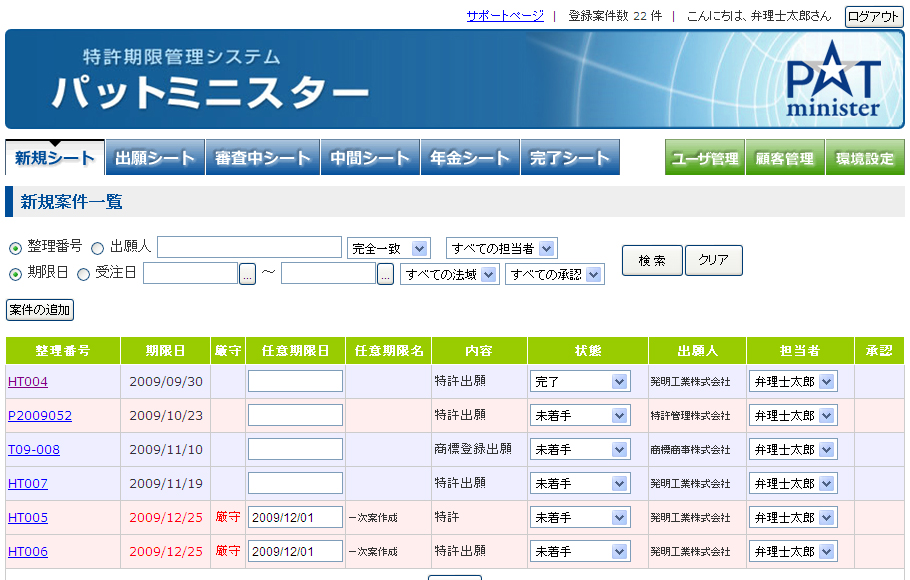Click the 案件の追加 button
Image resolution: width=910 pixels, height=580 pixels.
coord(40,309)
